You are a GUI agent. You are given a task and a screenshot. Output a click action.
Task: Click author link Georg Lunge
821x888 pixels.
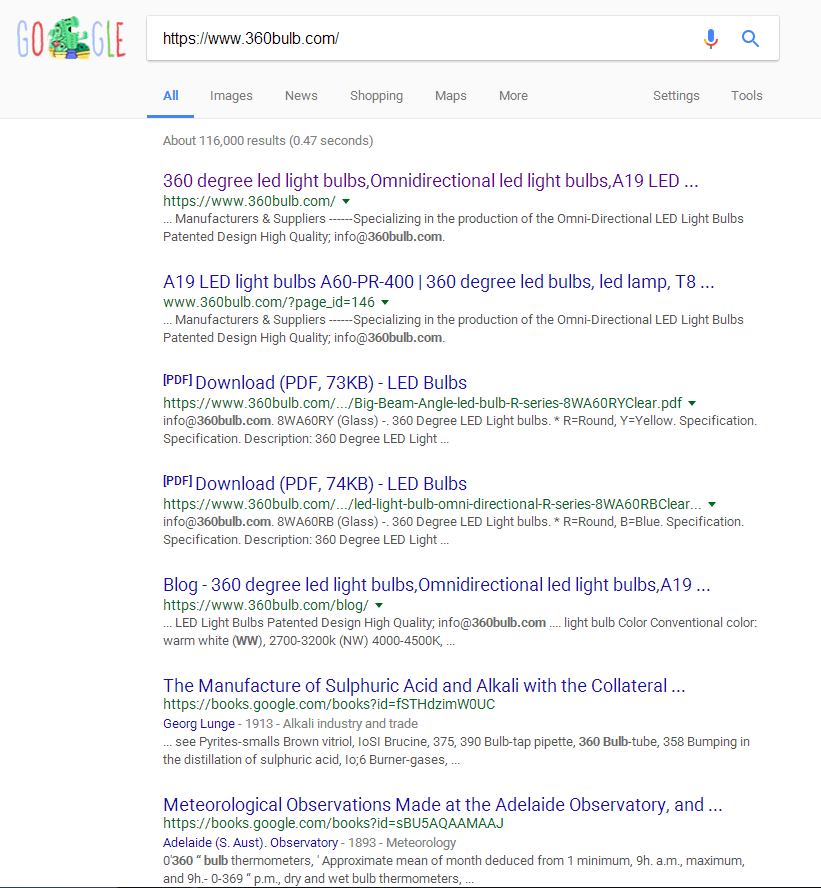[x=199, y=724]
